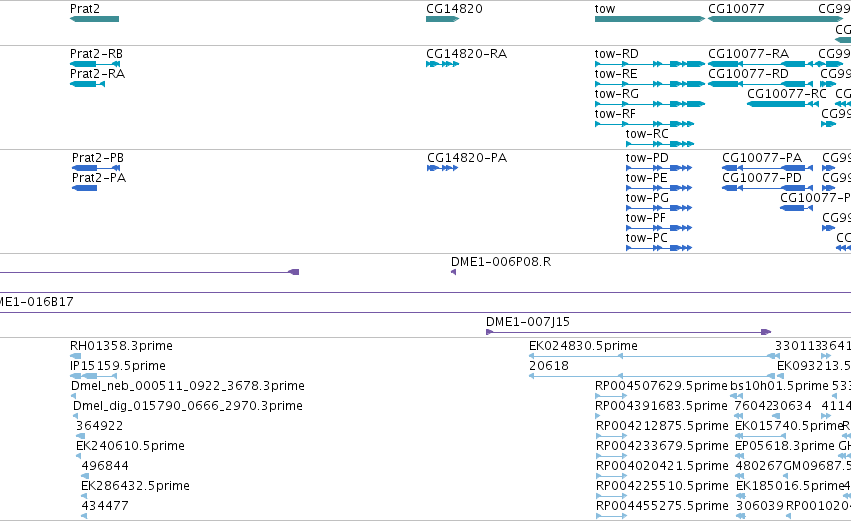This screenshot has height=521, width=851.
Task: Click EST 364922
Action: (80, 437)
